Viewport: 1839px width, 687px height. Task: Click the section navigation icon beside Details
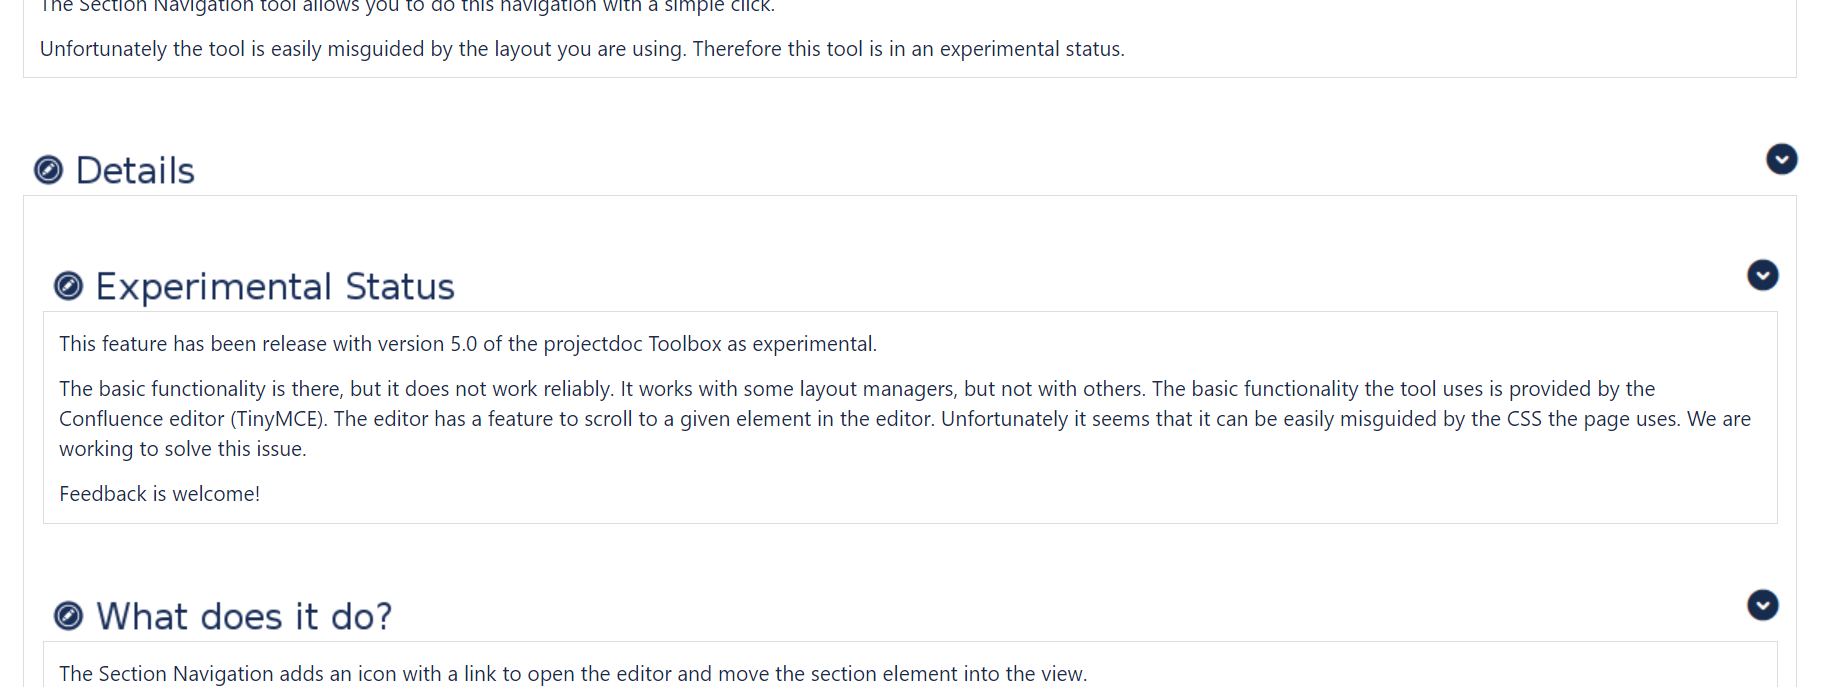[48, 170]
